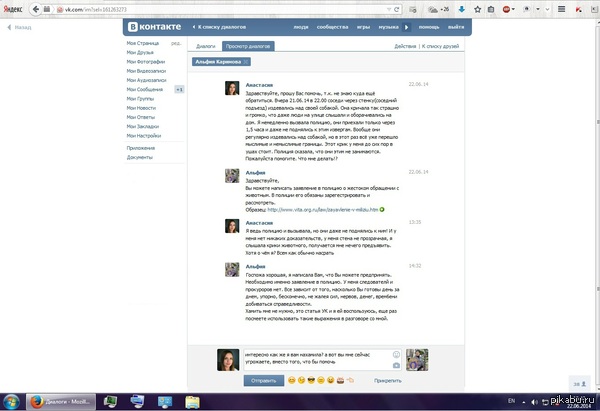The height and width of the screenshot is (411, 600).
Task: Open Мои Аудиозаписи in sidebar
Action: click(x=147, y=80)
